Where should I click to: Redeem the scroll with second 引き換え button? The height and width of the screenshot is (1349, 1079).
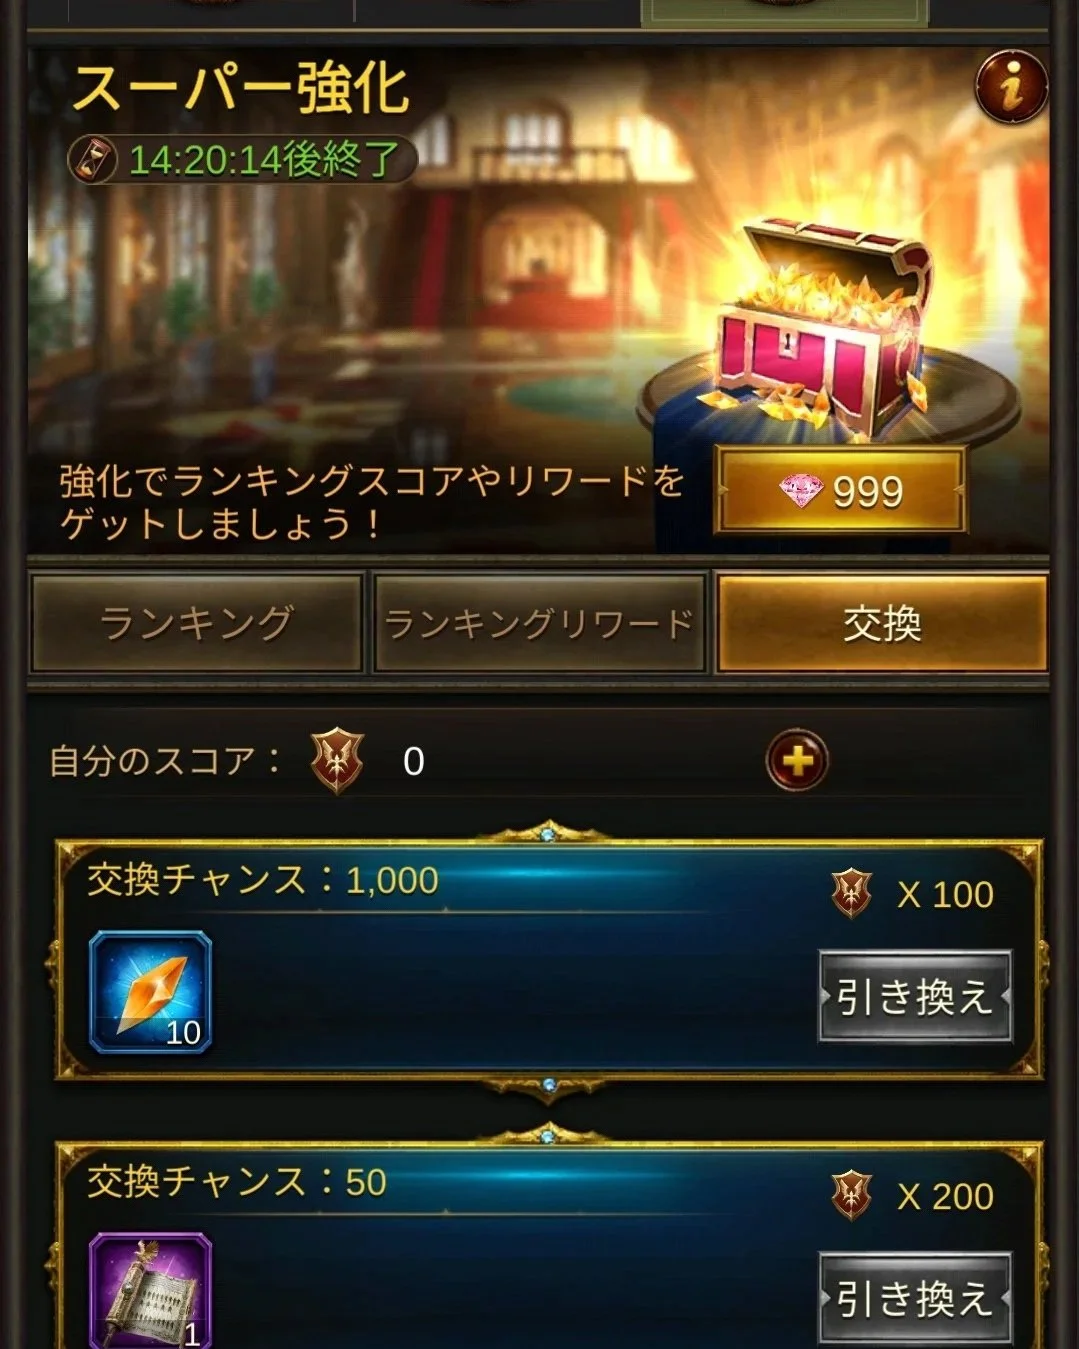coord(914,1298)
